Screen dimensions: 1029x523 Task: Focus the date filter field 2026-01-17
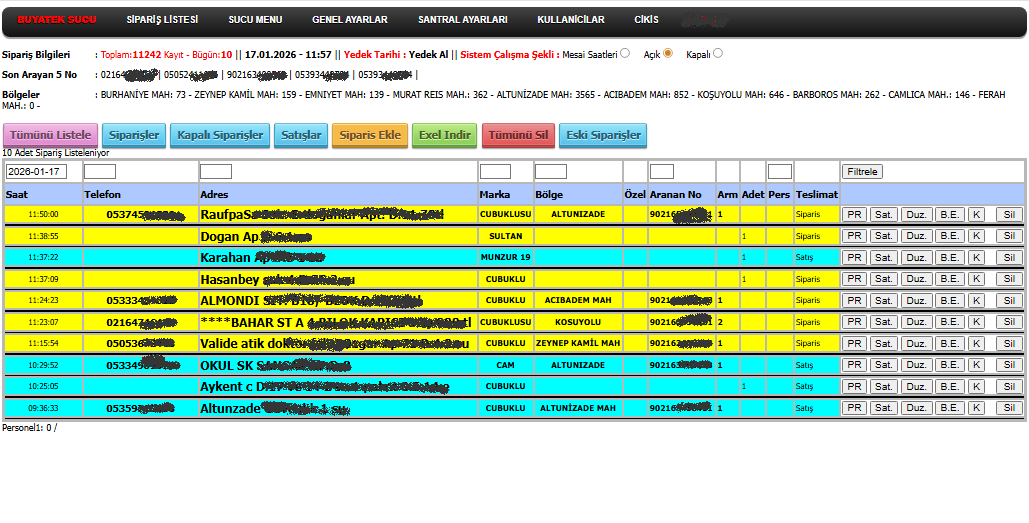(36, 172)
